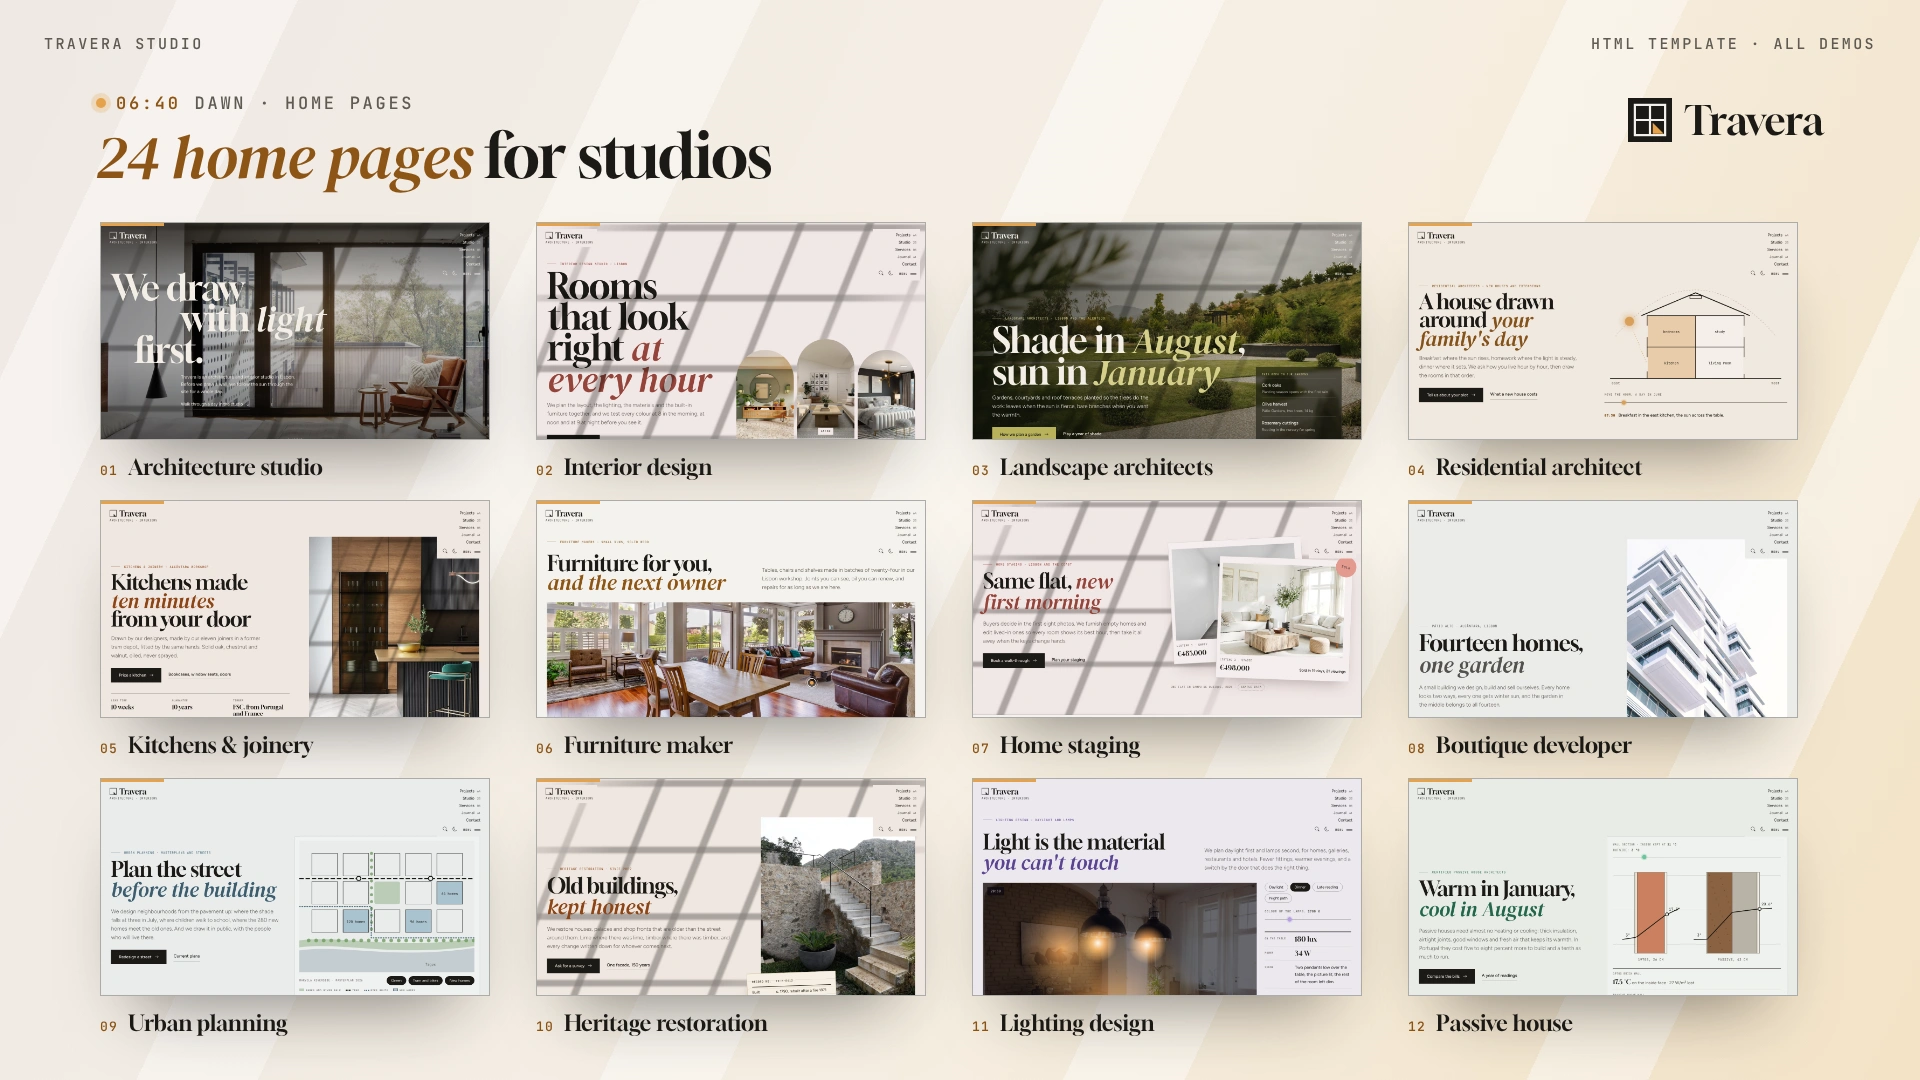Viewport: 1920px width, 1080px height.
Task: Click the 'Heritage restoration' caption
Action: (x=666, y=1024)
